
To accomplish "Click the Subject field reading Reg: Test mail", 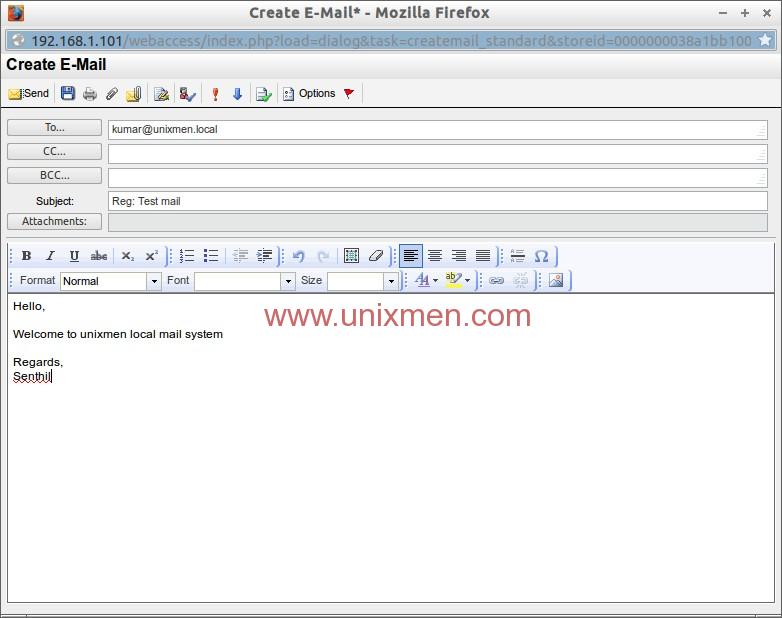I will [x=437, y=201].
